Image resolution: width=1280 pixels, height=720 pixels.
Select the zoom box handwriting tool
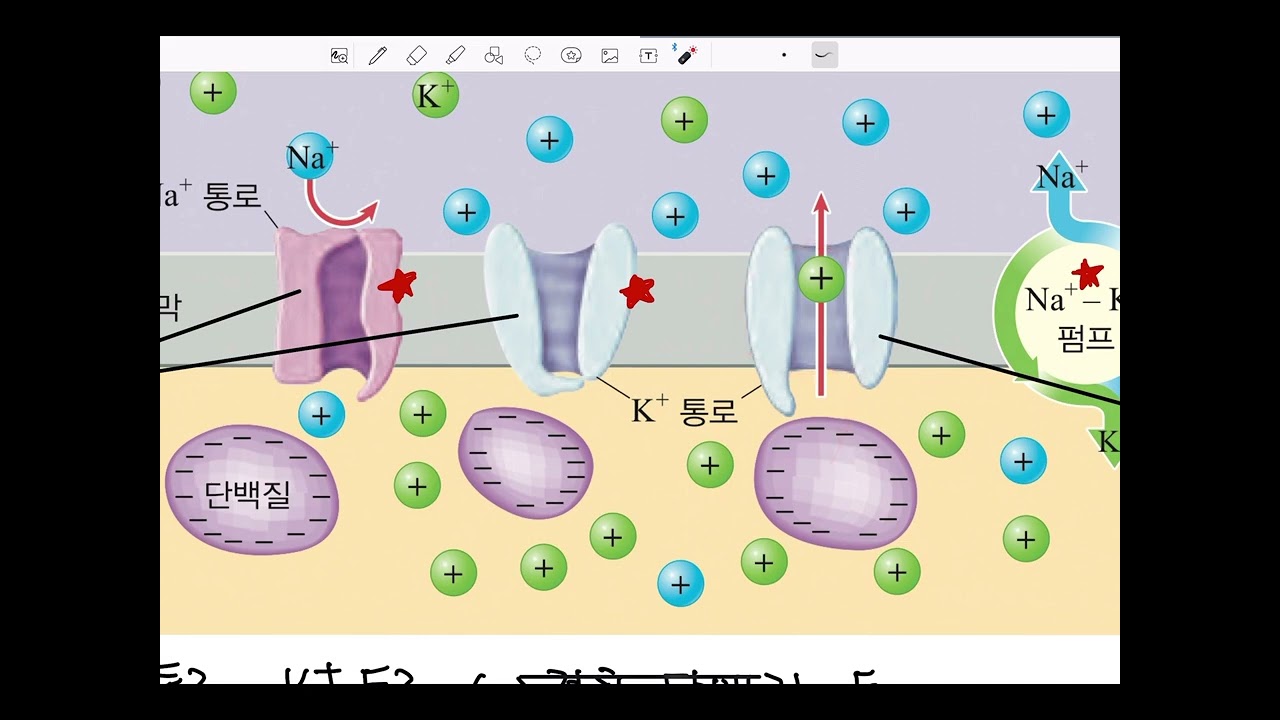(339, 56)
